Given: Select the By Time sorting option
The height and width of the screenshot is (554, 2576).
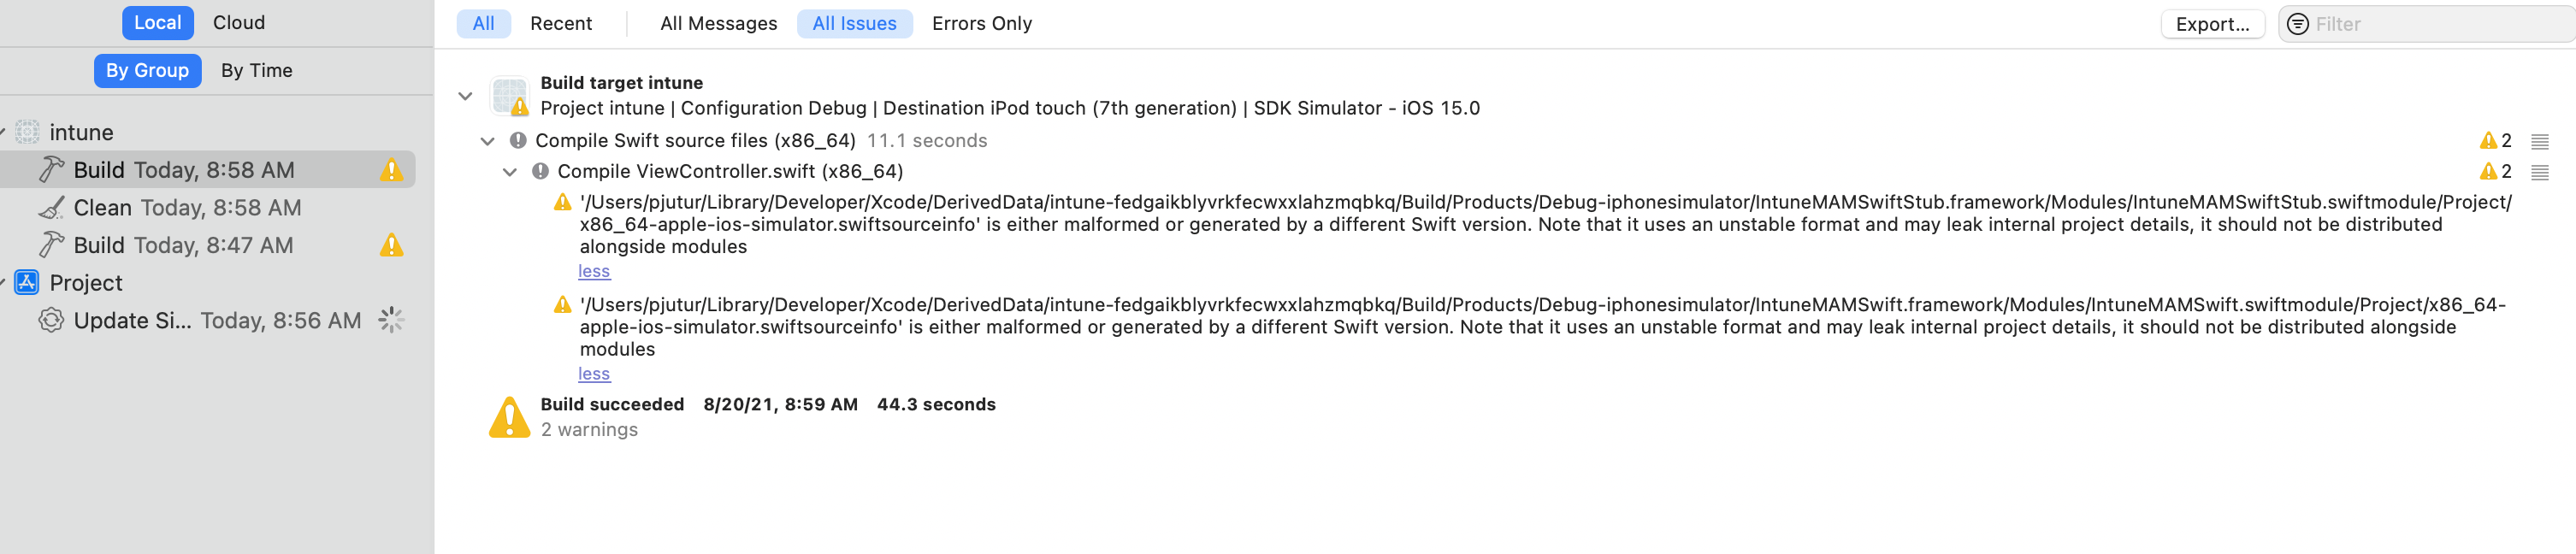Looking at the screenshot, I should pos(257,70).
